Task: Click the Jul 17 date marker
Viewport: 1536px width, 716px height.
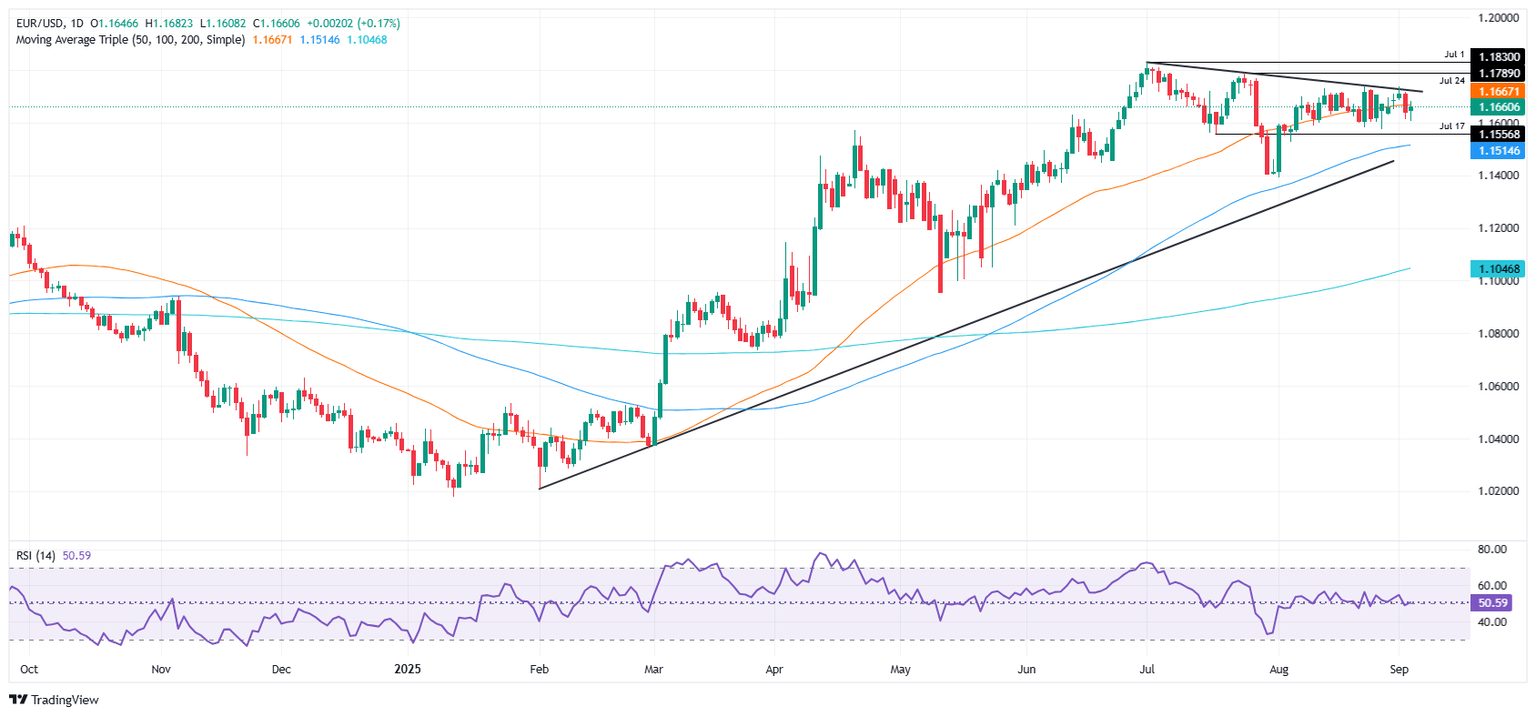Action: (1453, 126)
